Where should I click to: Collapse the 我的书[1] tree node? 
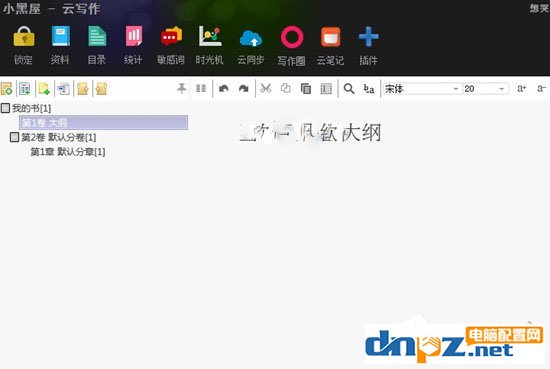click(5, 108)
